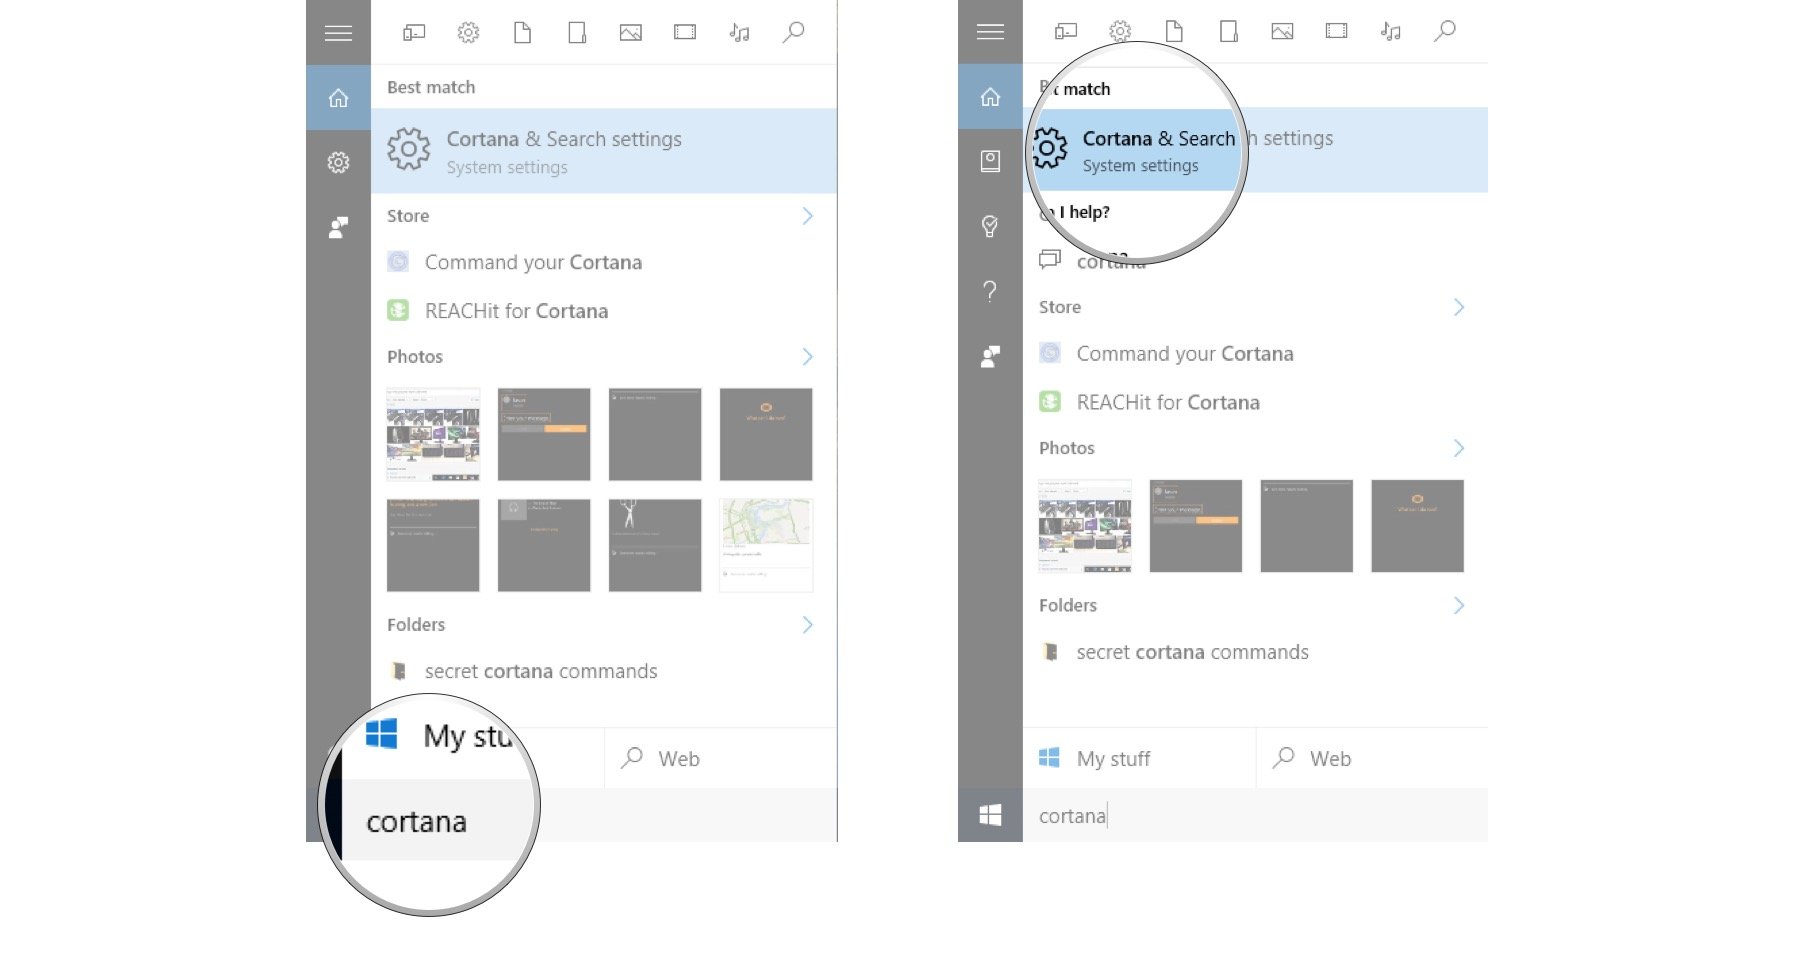Open headphones photo thumbnail in left screenshot

(x=544, y=545)
